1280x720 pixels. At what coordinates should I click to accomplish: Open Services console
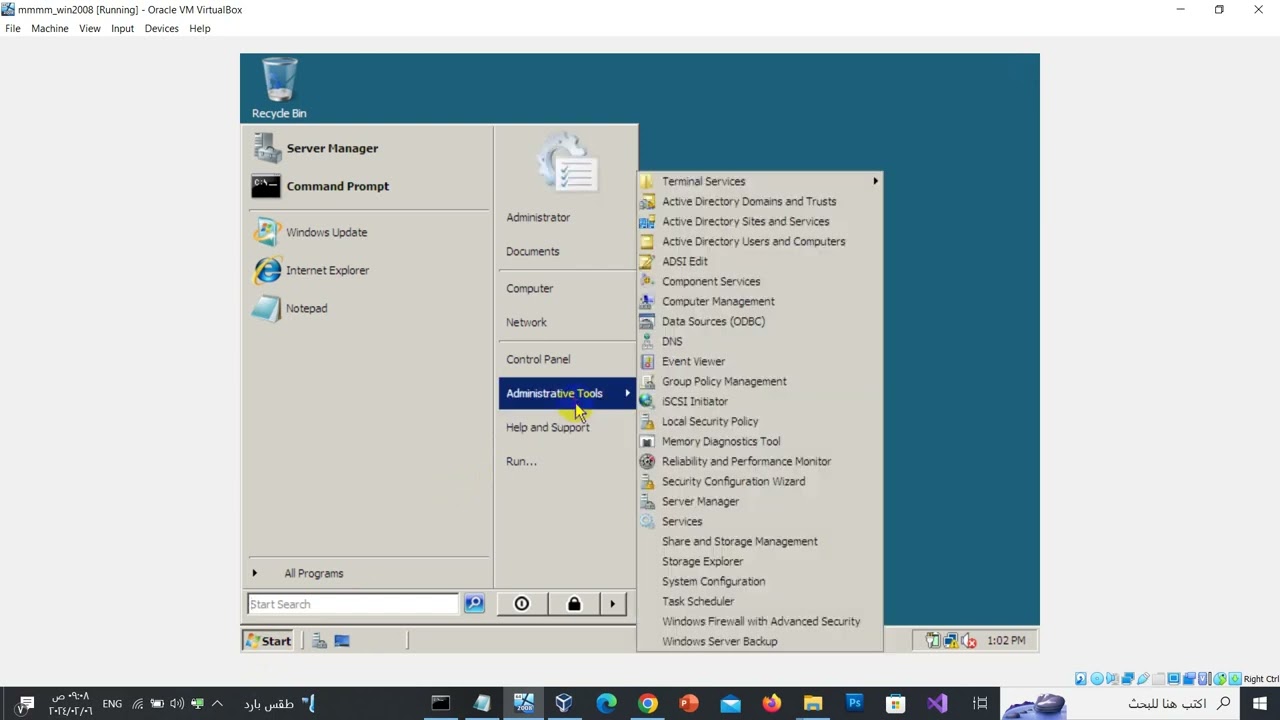(760, 521)
